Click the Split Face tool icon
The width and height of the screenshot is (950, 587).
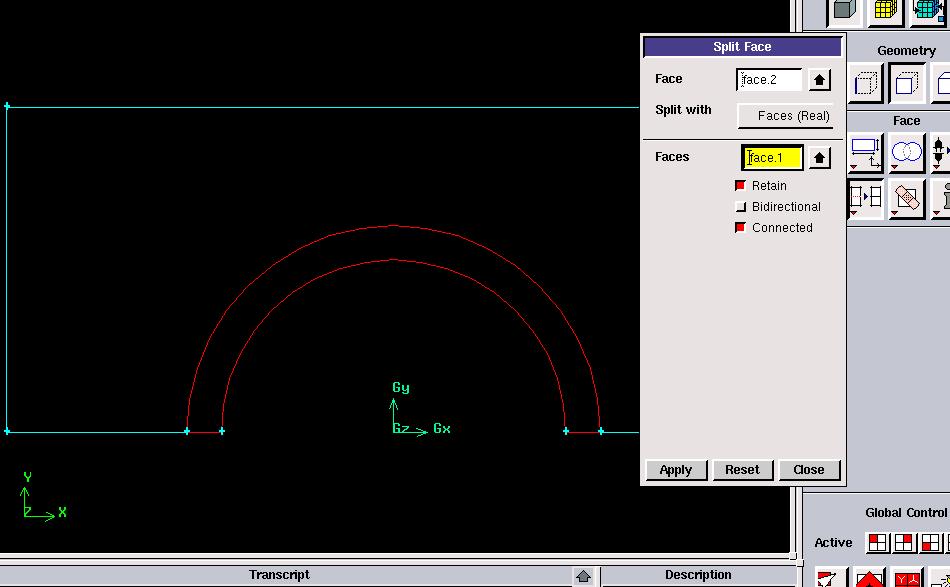865,196
